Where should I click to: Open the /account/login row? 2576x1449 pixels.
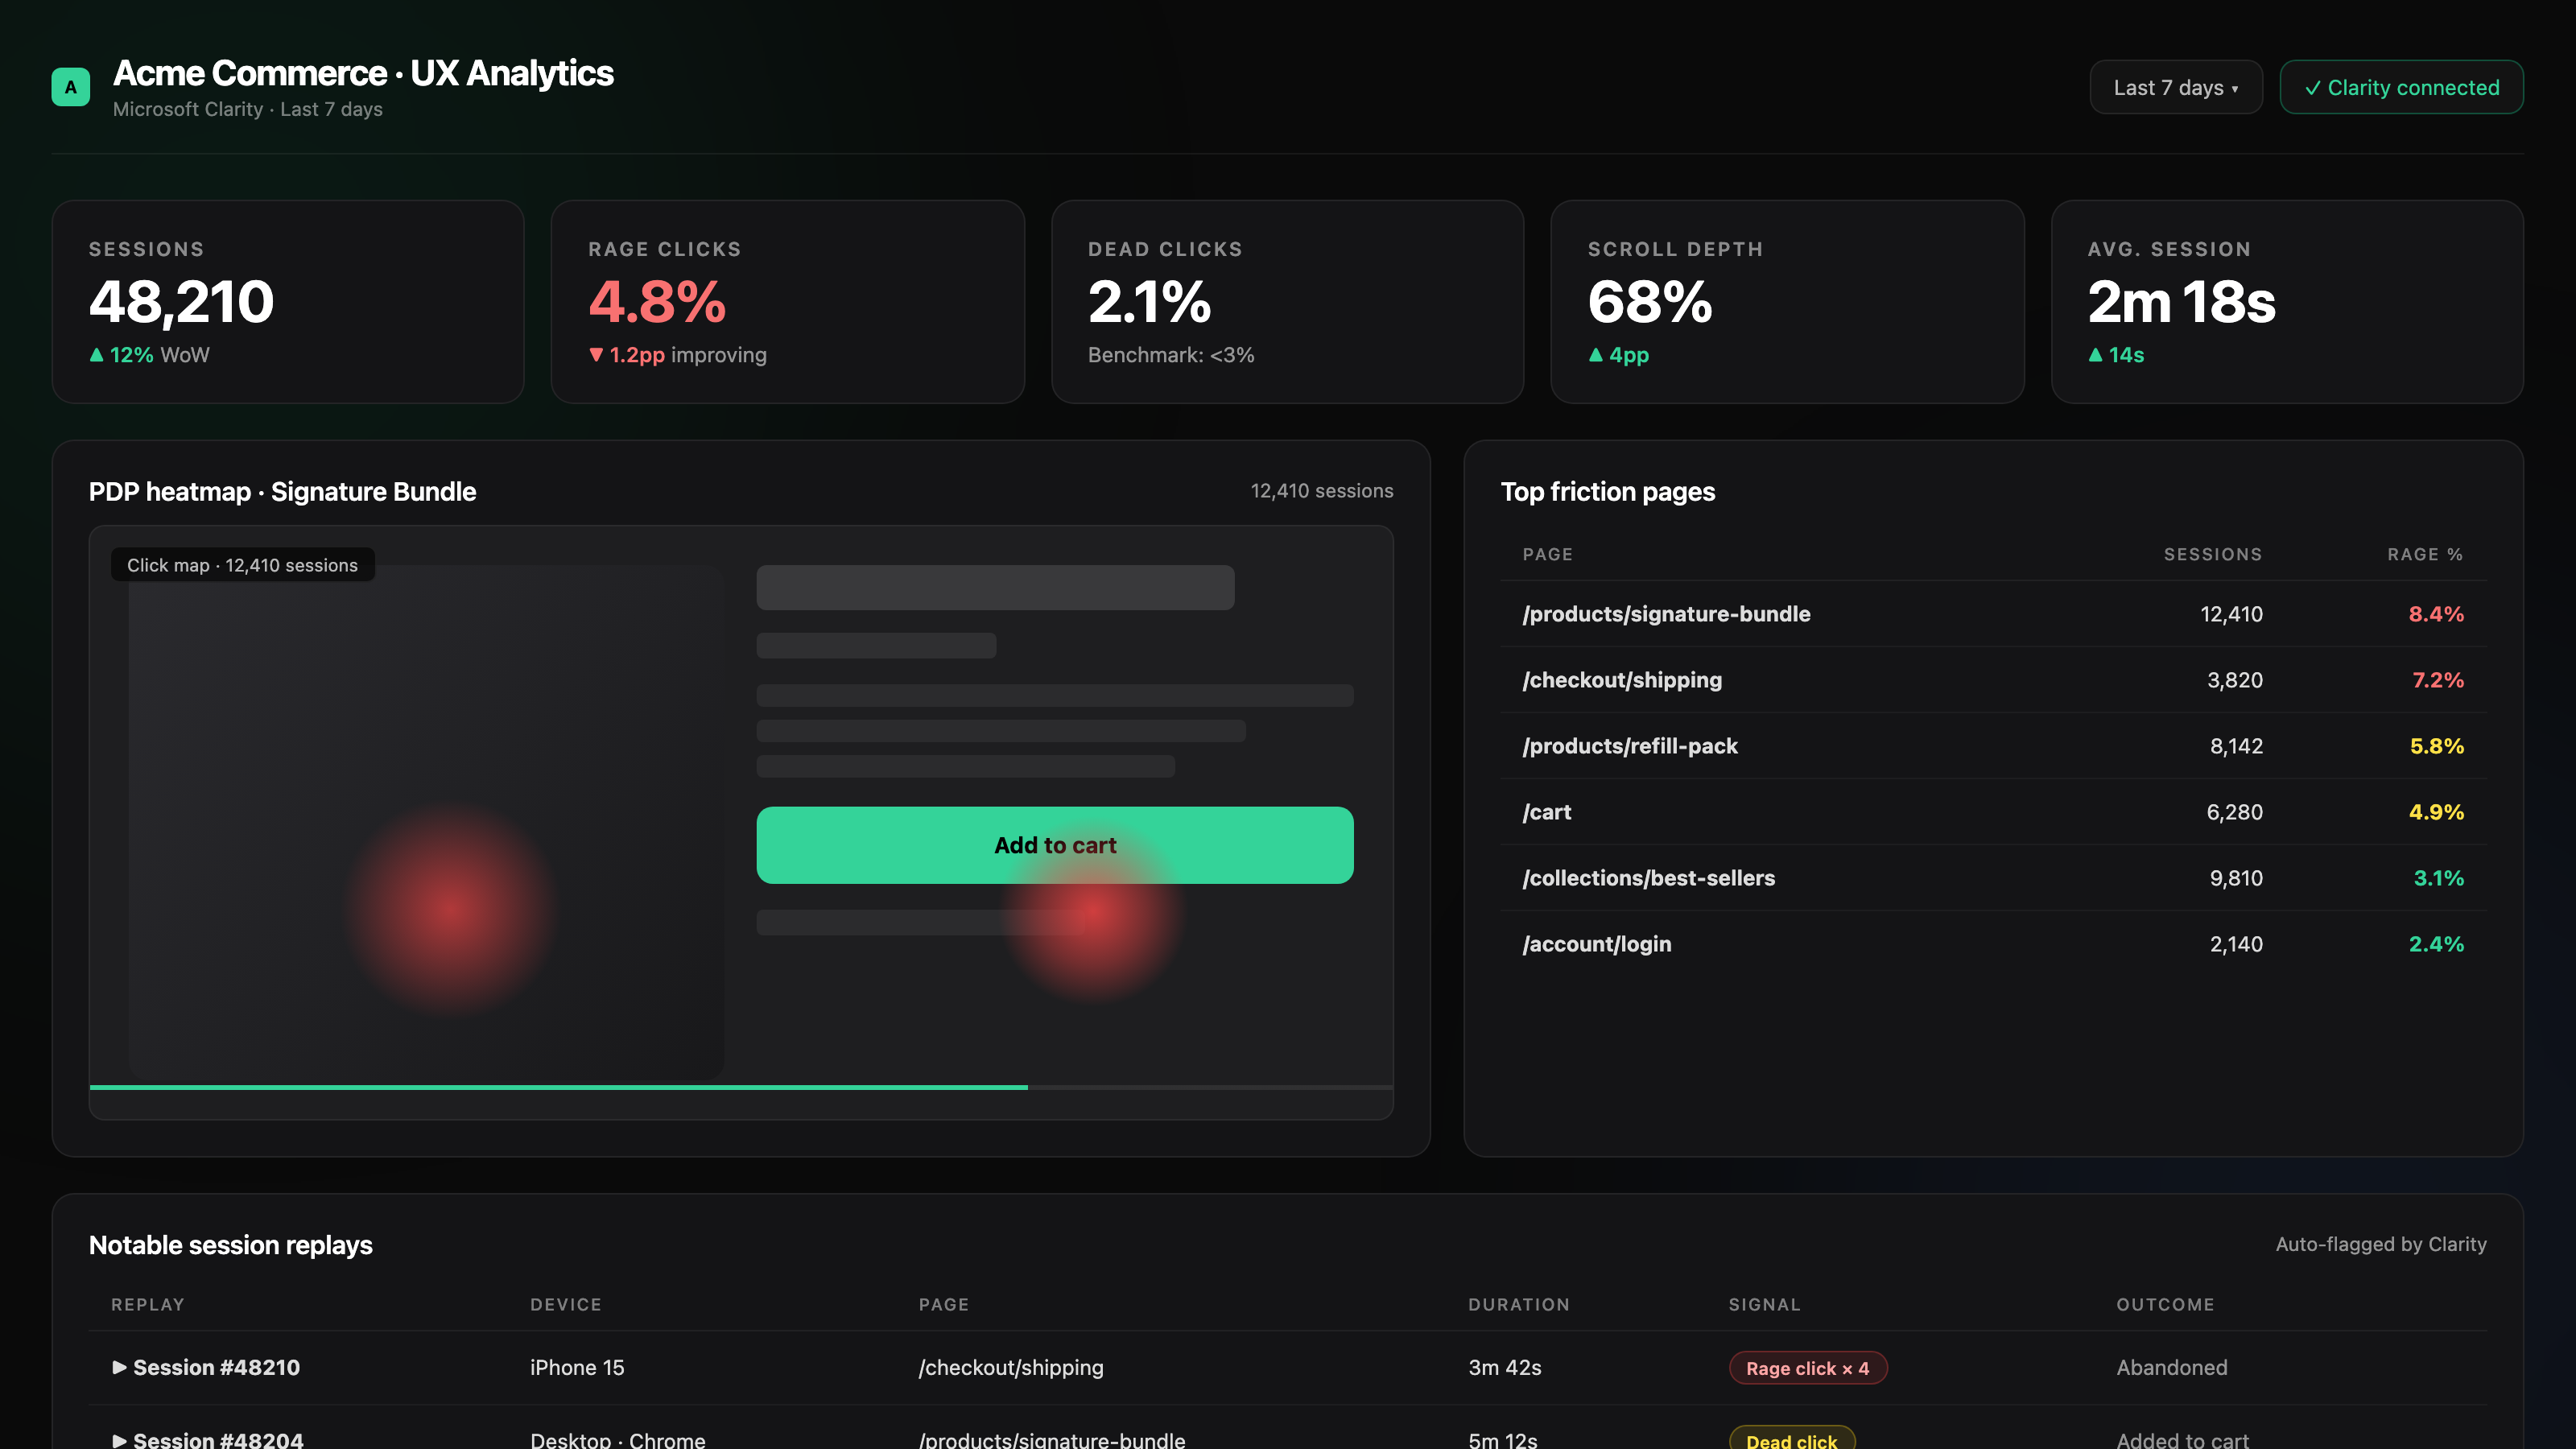coord(1993,944)
